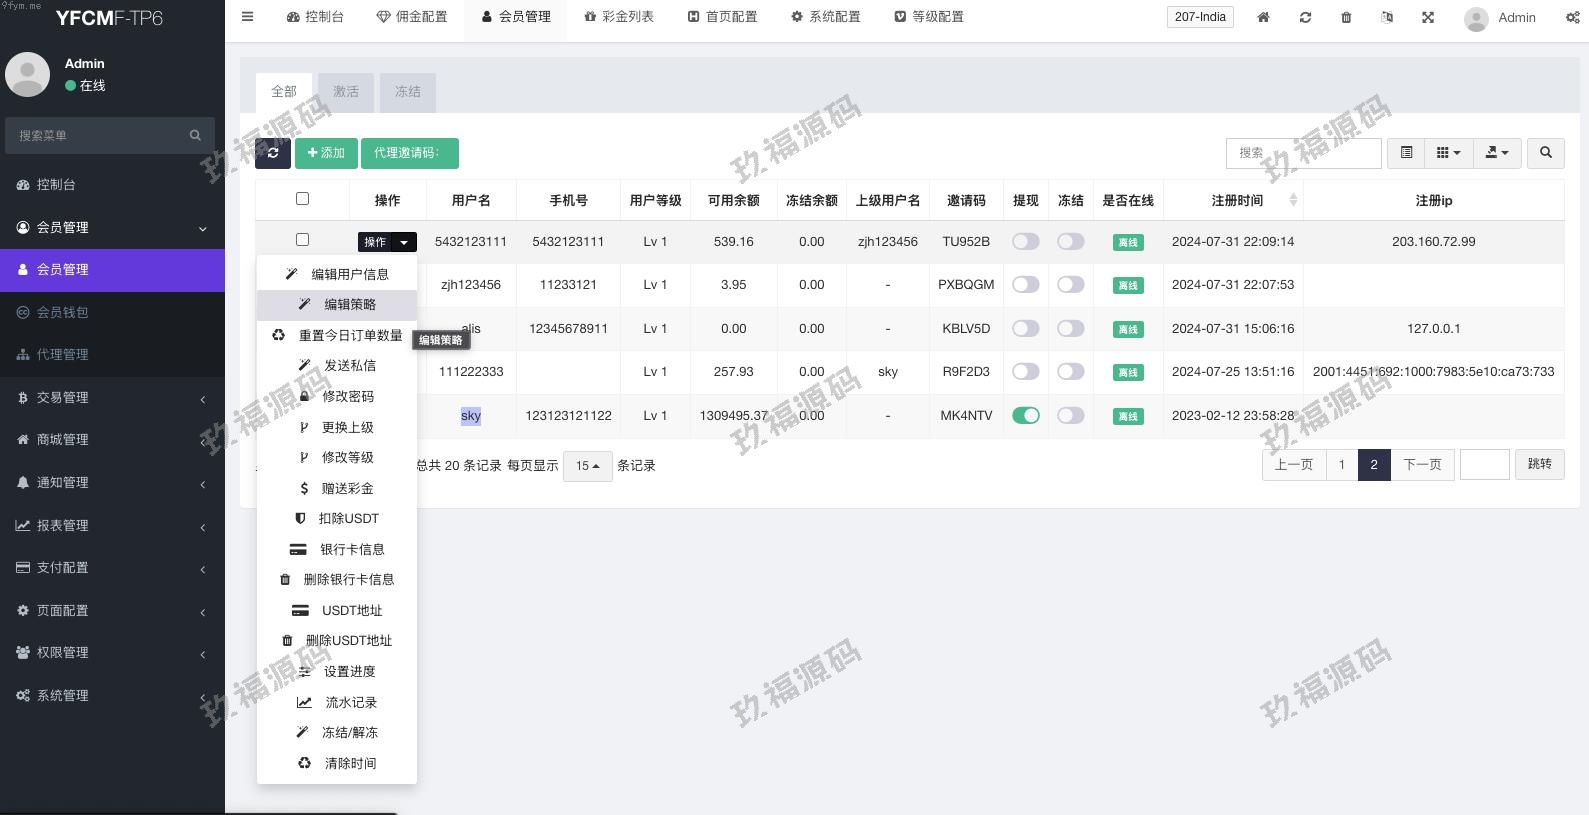1589x815 pixels.
Task: Switch to the 冻结 tab
Action: pos(407,92)
